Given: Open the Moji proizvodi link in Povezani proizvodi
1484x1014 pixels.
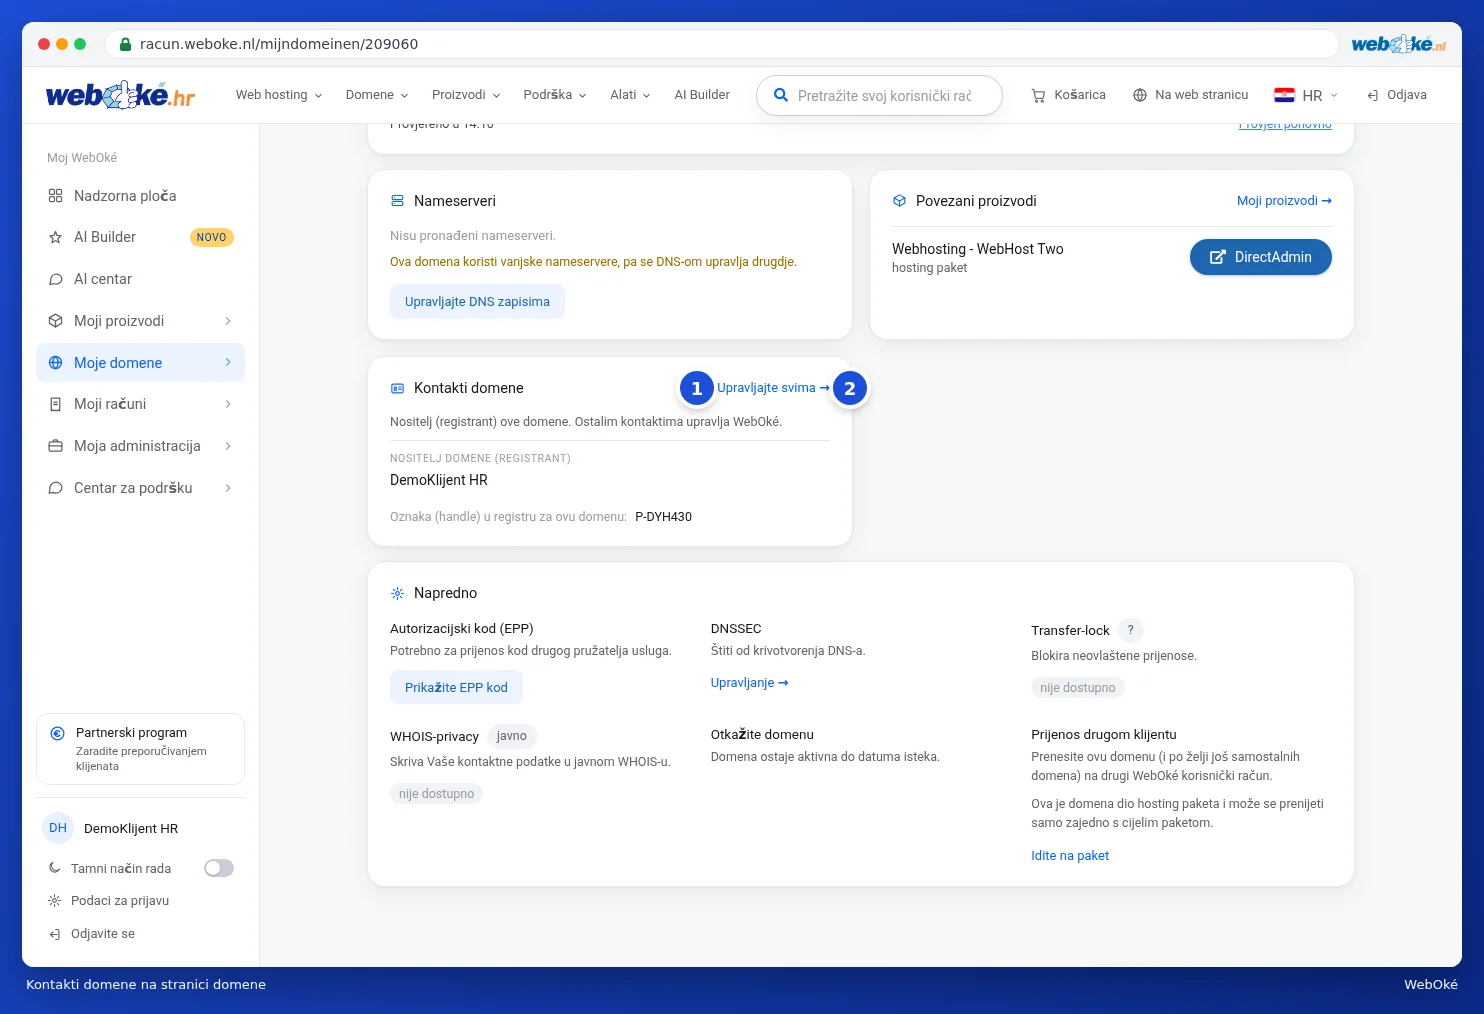Looking at the screenshot, I should pos(1284,201).
